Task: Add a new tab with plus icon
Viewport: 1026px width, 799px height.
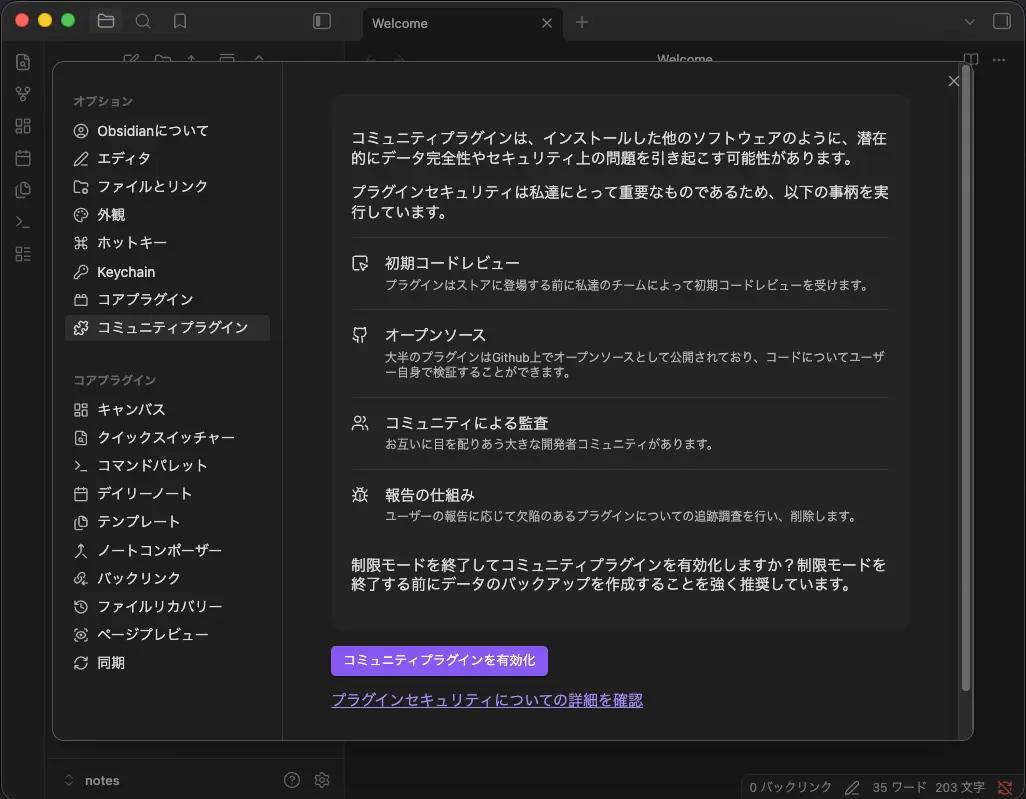Action: 582,22
